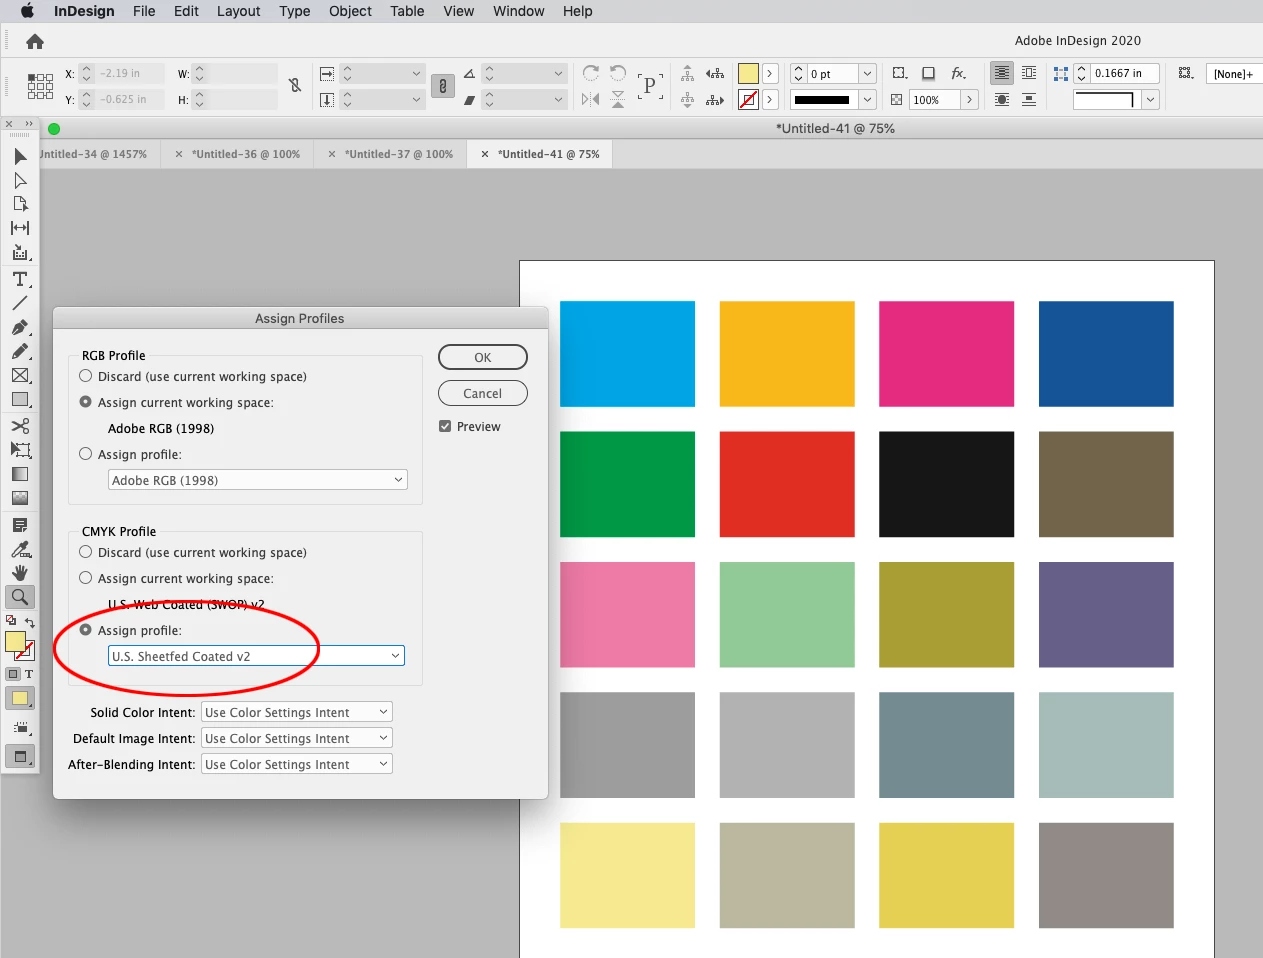Select the Gradient Swatch tool

coord(20,474)
